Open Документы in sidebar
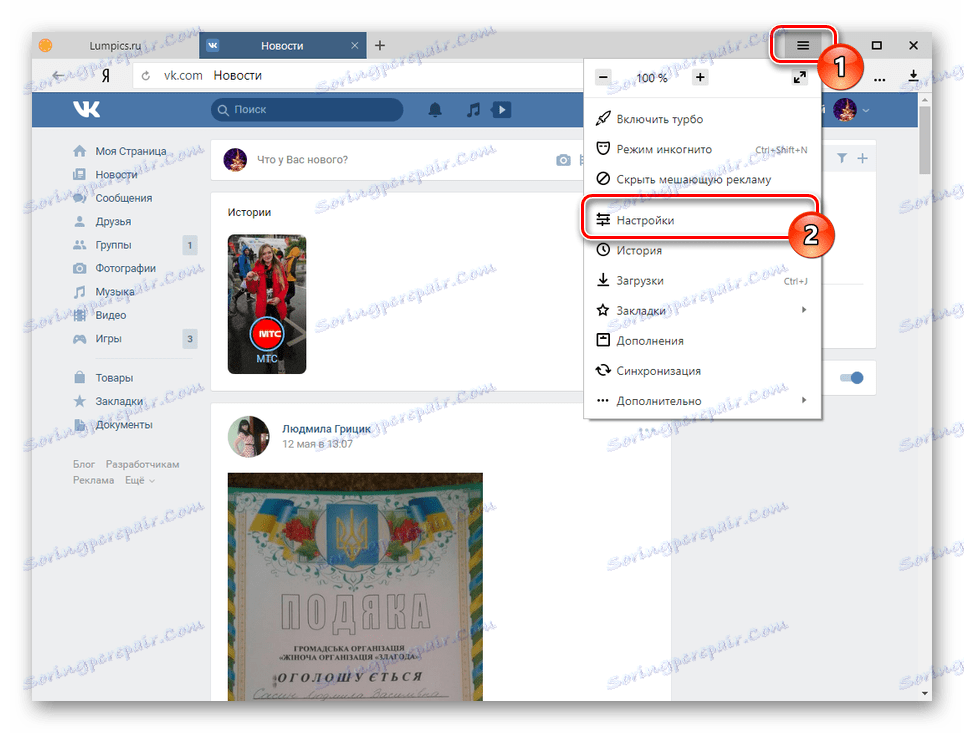The image size is (964, 733). [x=124, y=425]
